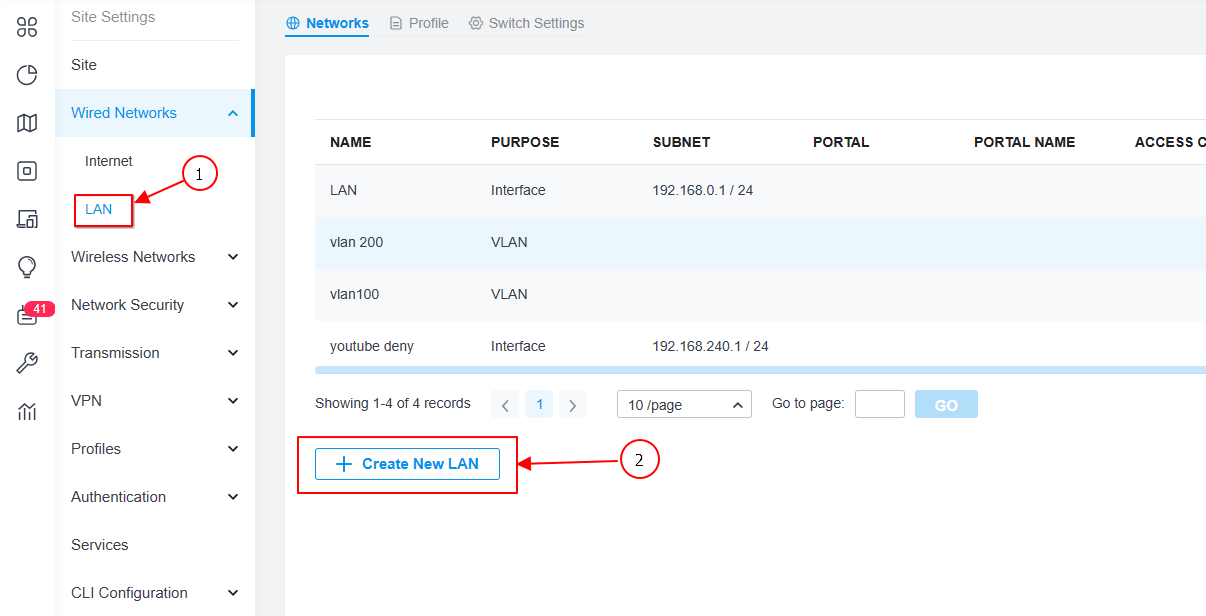Open the Statistics pie chart icon

(x=27, y=75)
